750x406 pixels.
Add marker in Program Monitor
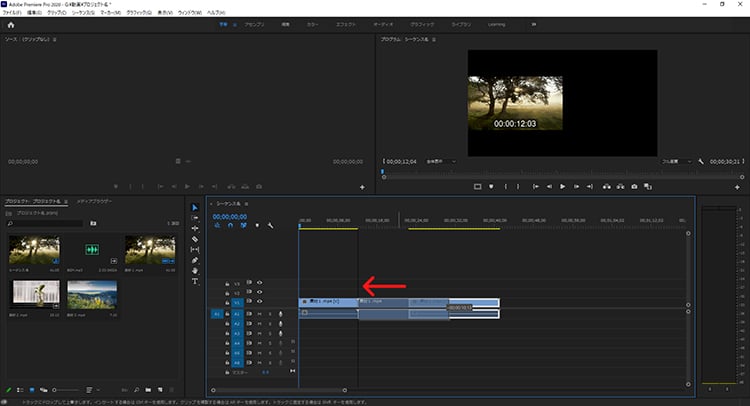(x=491, y=187)
